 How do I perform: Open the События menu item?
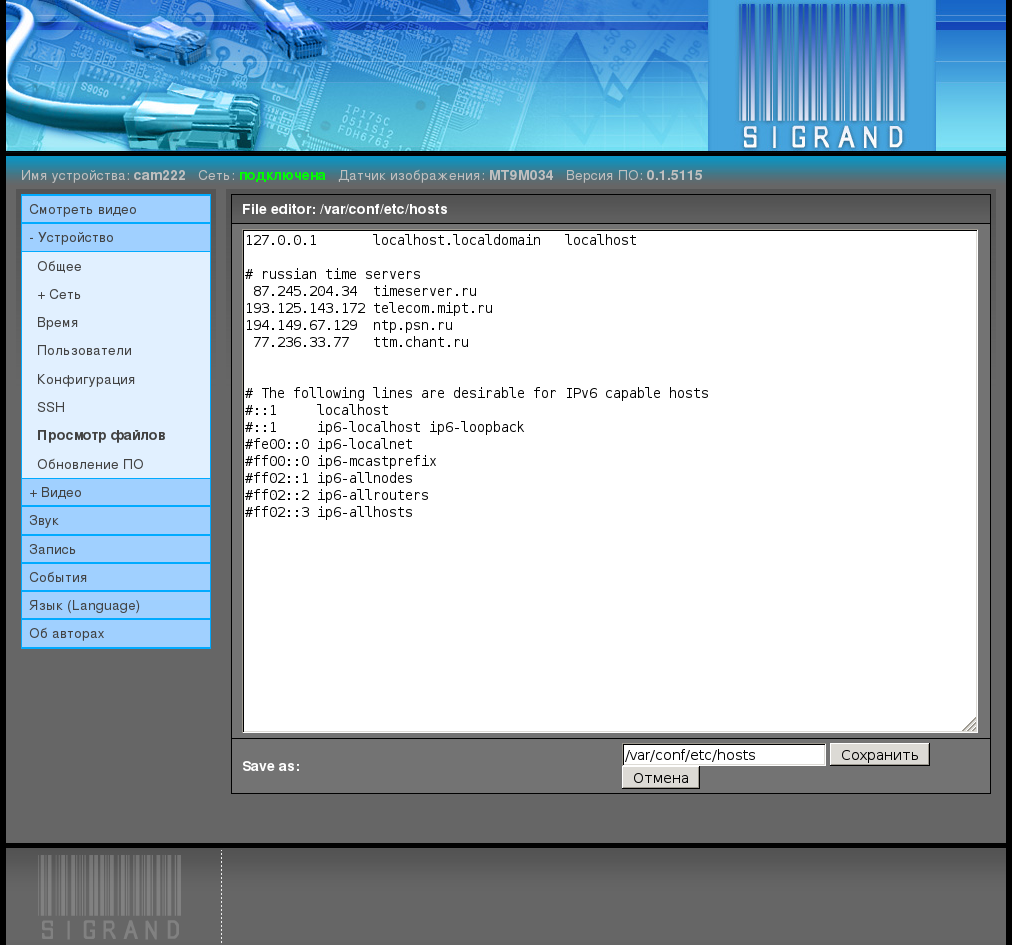click(x=116, y=577)
